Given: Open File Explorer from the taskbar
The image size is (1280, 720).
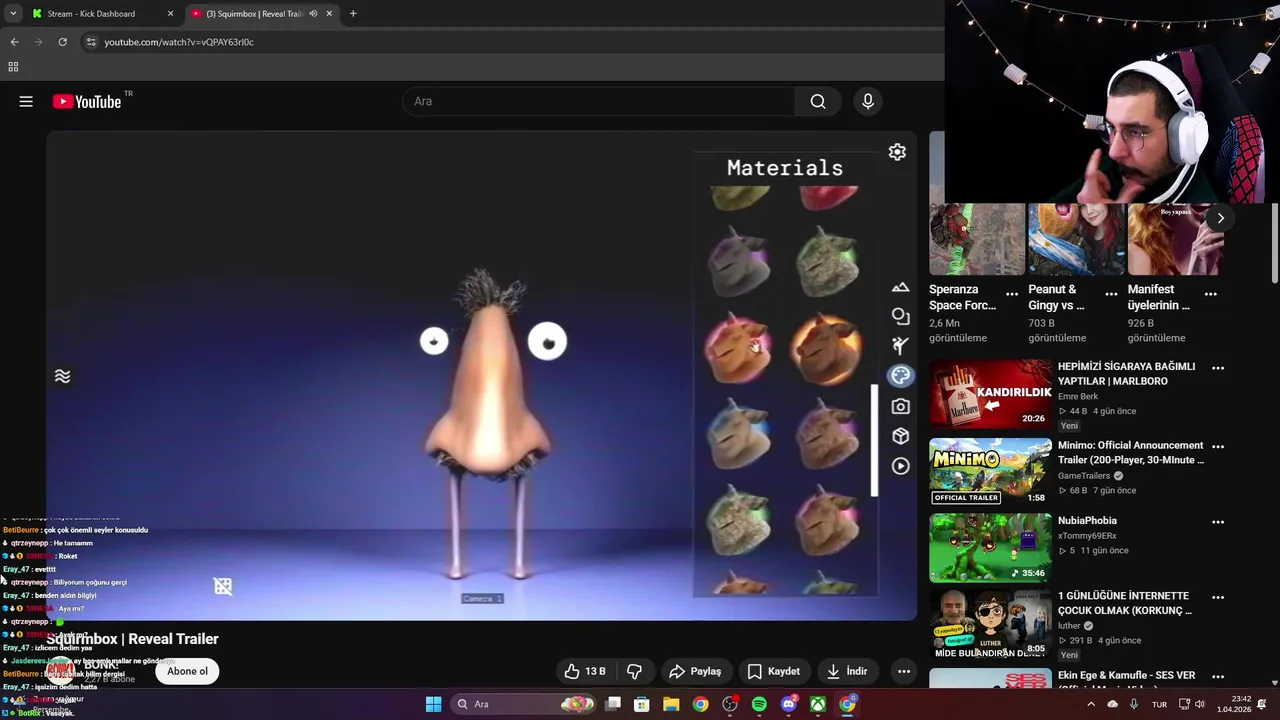Looking at the screenshot, I should point(671,704).
